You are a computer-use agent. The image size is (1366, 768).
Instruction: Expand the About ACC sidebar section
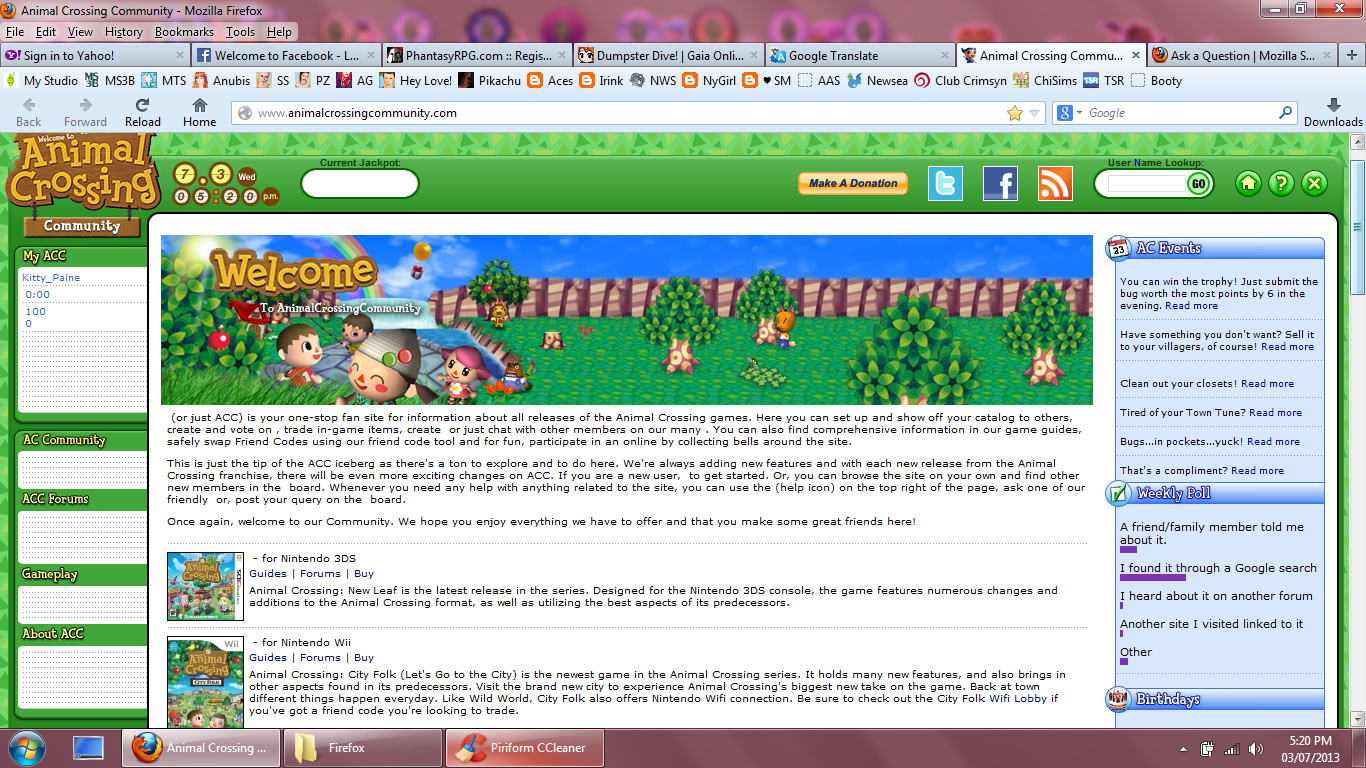tap(53, 633)
